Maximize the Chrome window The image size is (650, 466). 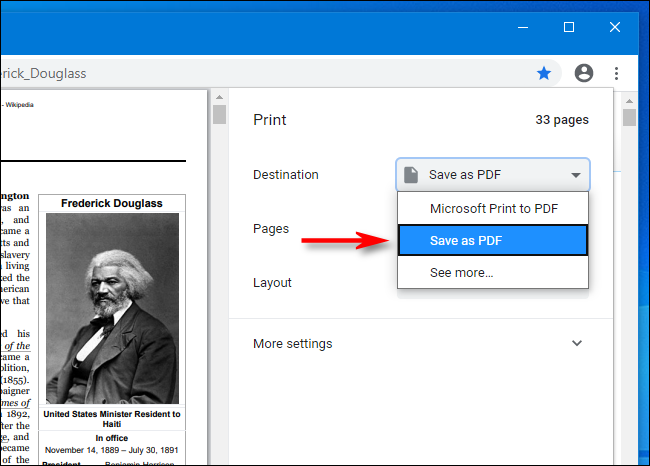(x=569, y=27)
